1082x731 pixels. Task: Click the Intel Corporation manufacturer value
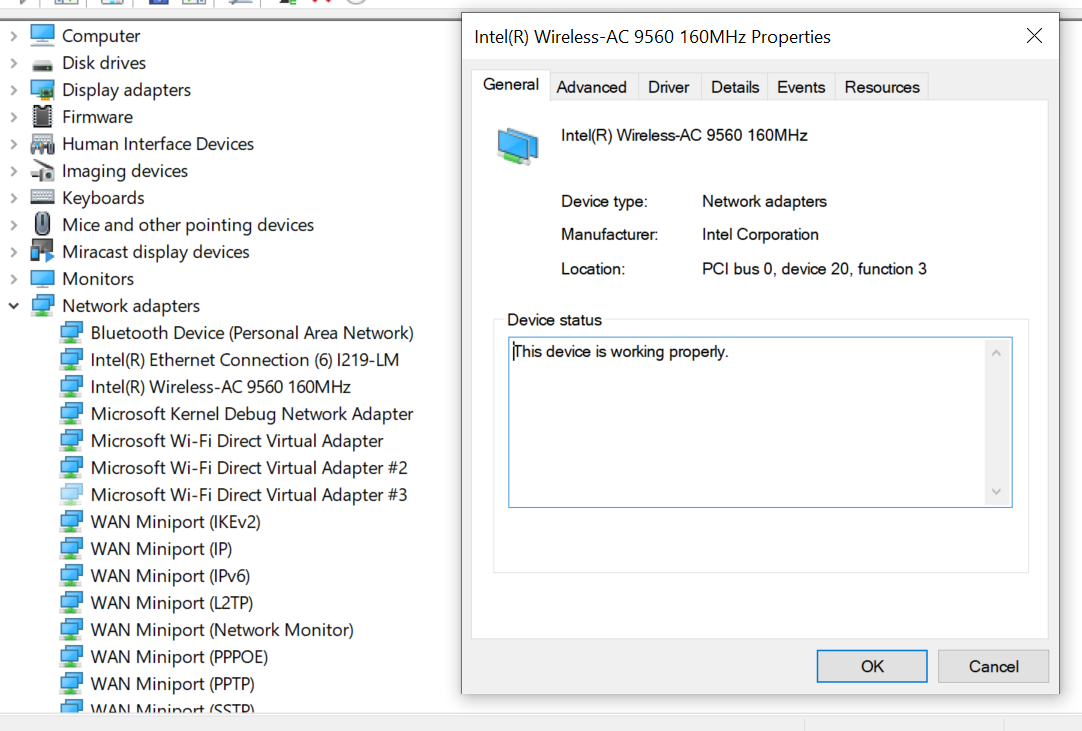click(x=760, y=235)
